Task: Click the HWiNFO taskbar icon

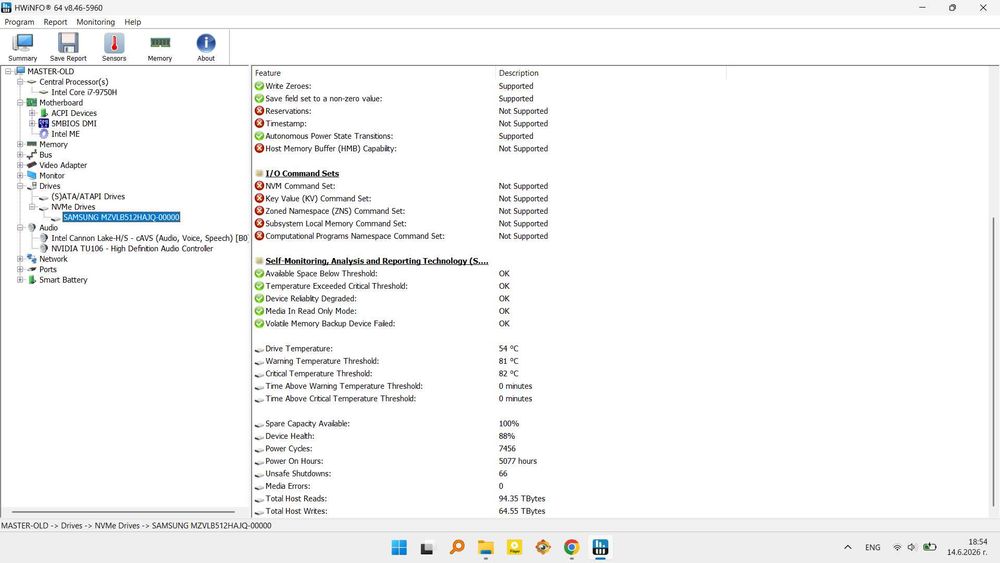Action: click(x=600, y=547)
